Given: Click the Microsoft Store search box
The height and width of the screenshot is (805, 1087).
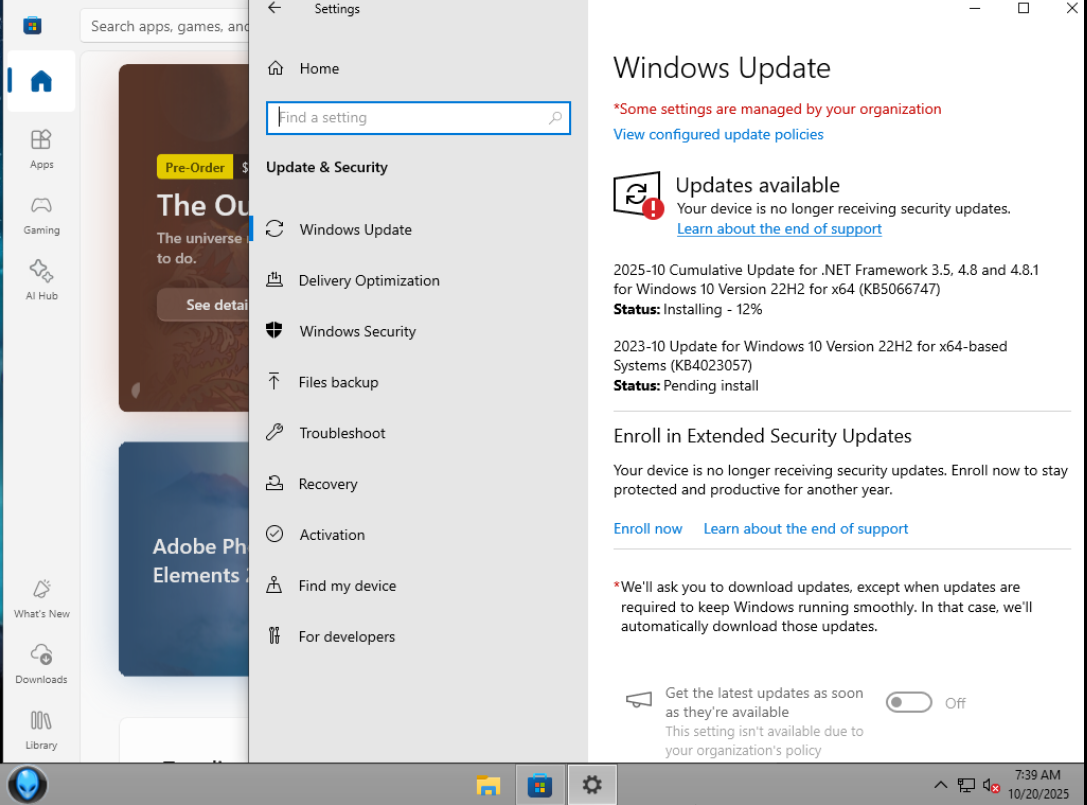Looking at the screenshot, I should 165,26.
